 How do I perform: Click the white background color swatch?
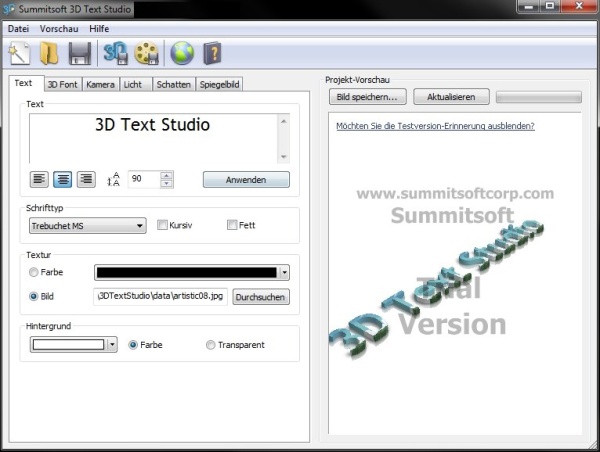click(x=68, y=344)
